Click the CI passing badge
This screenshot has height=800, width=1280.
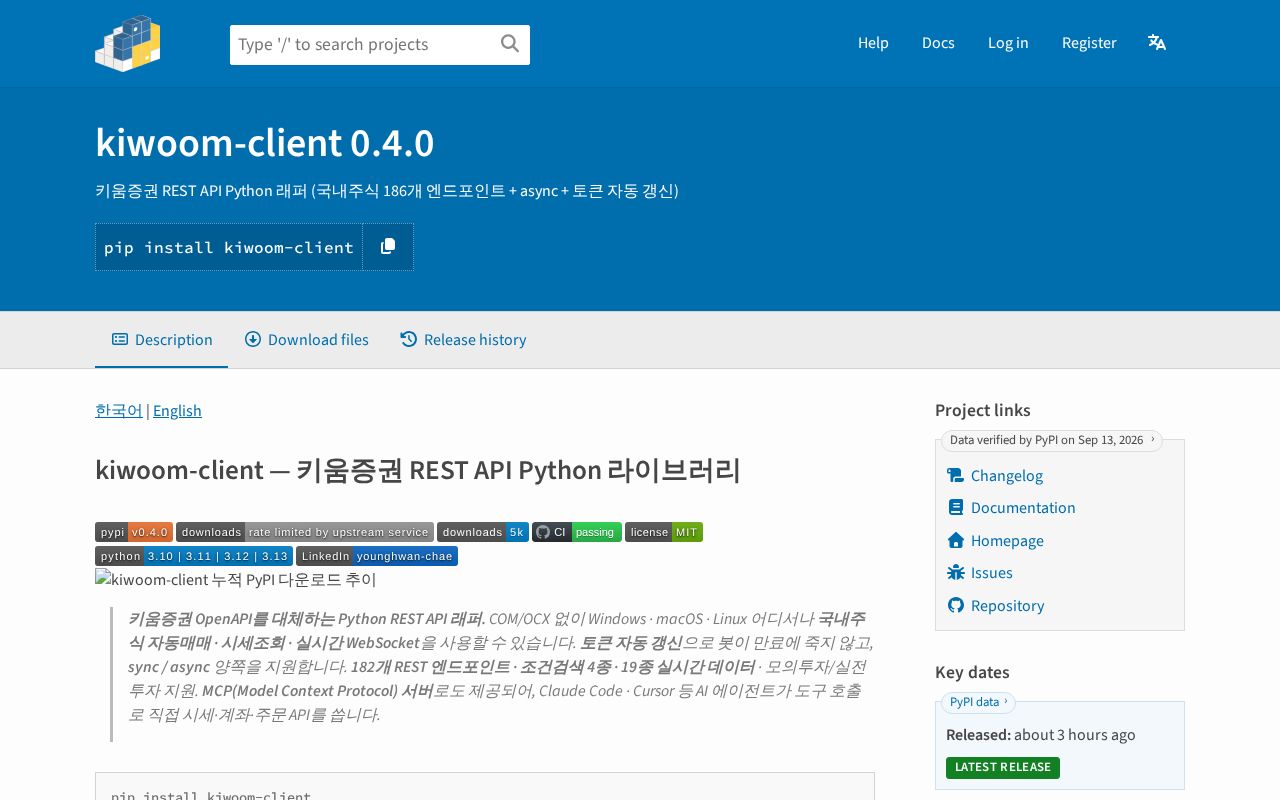point(577,532)
